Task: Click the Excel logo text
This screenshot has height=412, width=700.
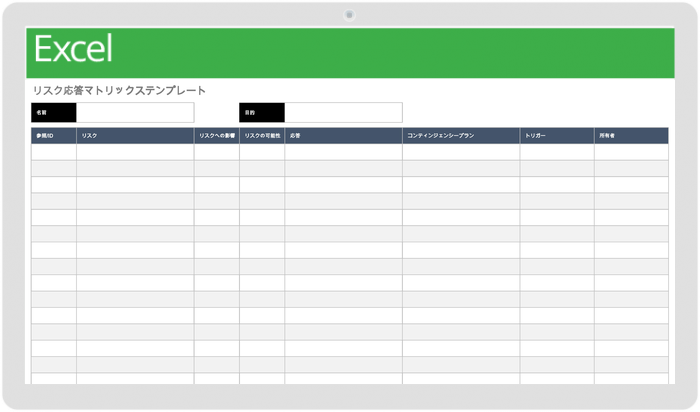Action: pyautogui.click(x=73, y=49)
